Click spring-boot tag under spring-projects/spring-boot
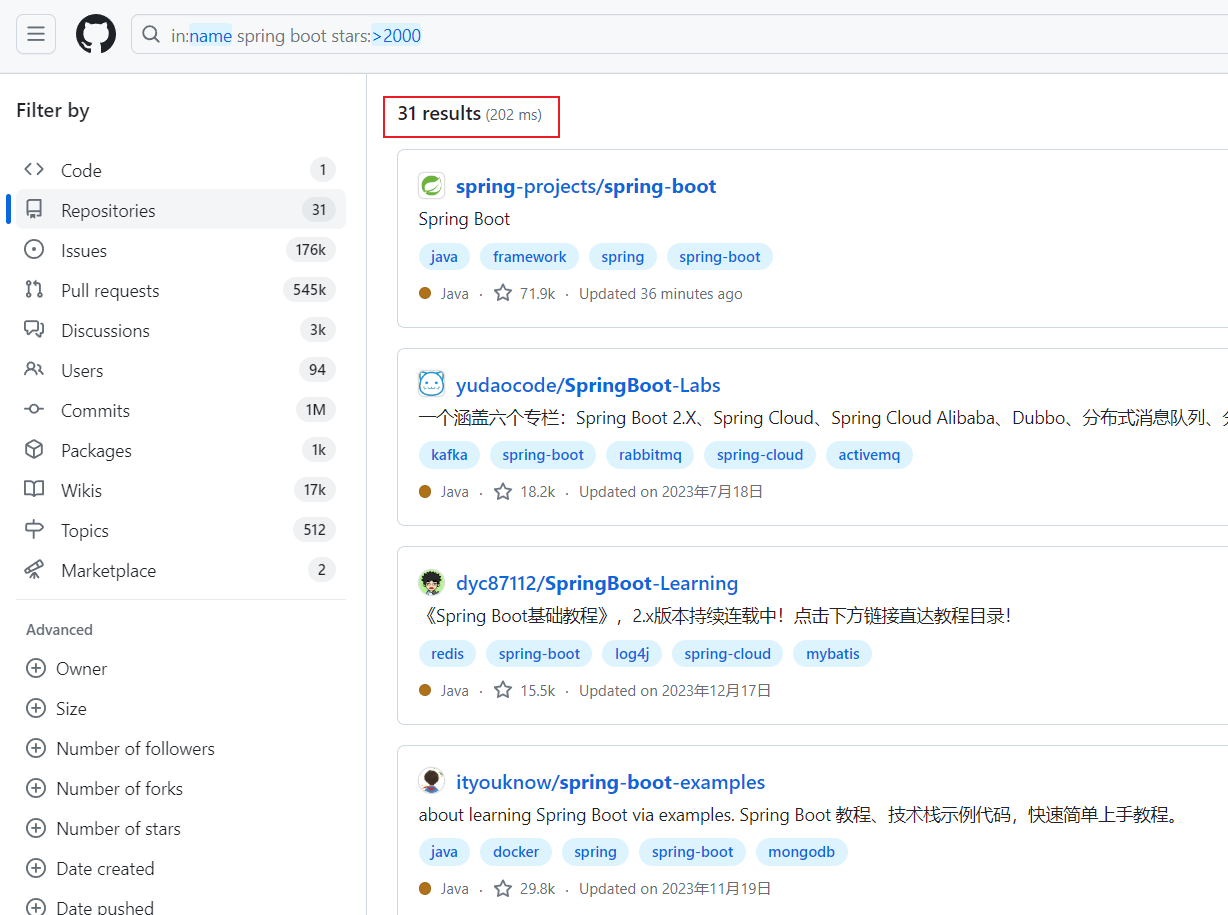 coord(720,257)
